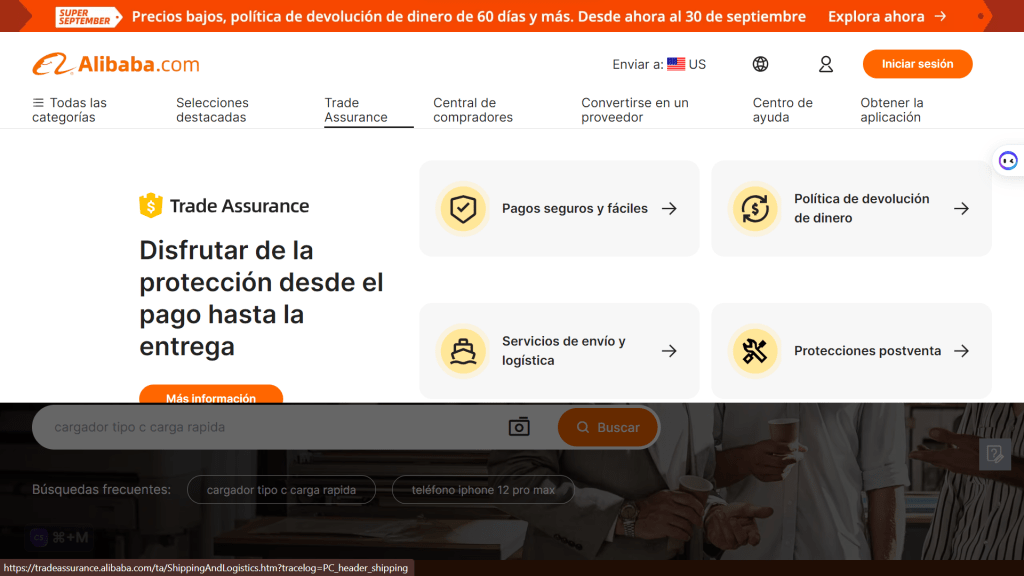The image size is (1024, 576).
Task: Click arrow on Pagos seguros y fáciles
Action: tap(669, 208)
